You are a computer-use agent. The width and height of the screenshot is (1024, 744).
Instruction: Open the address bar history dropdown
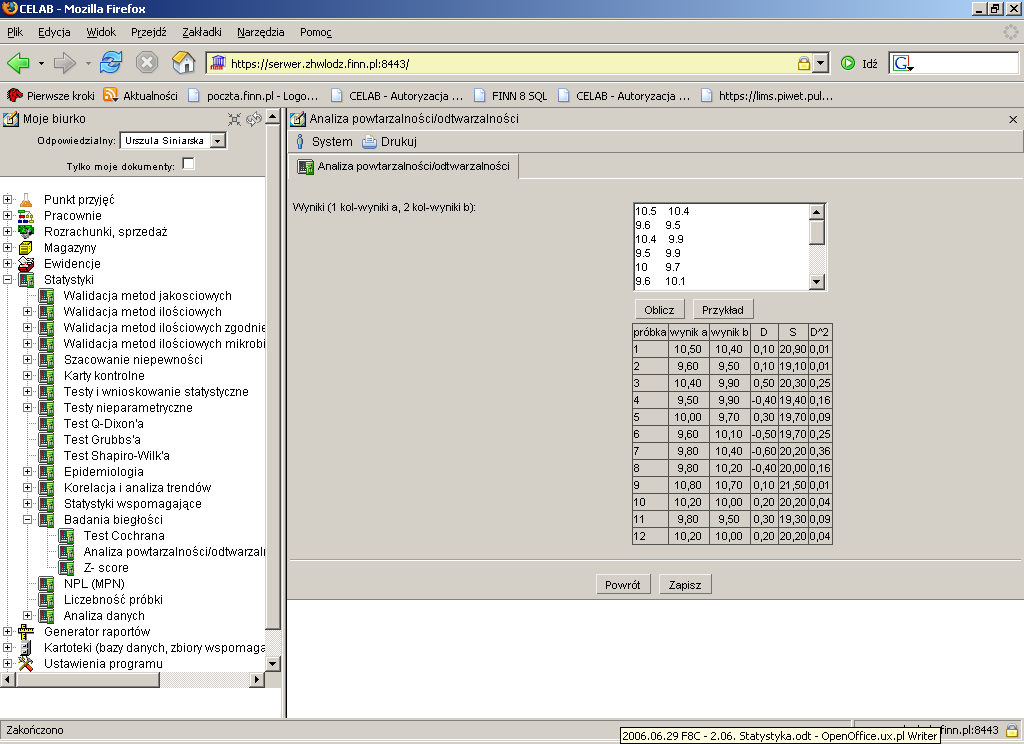tap(820, 63)
